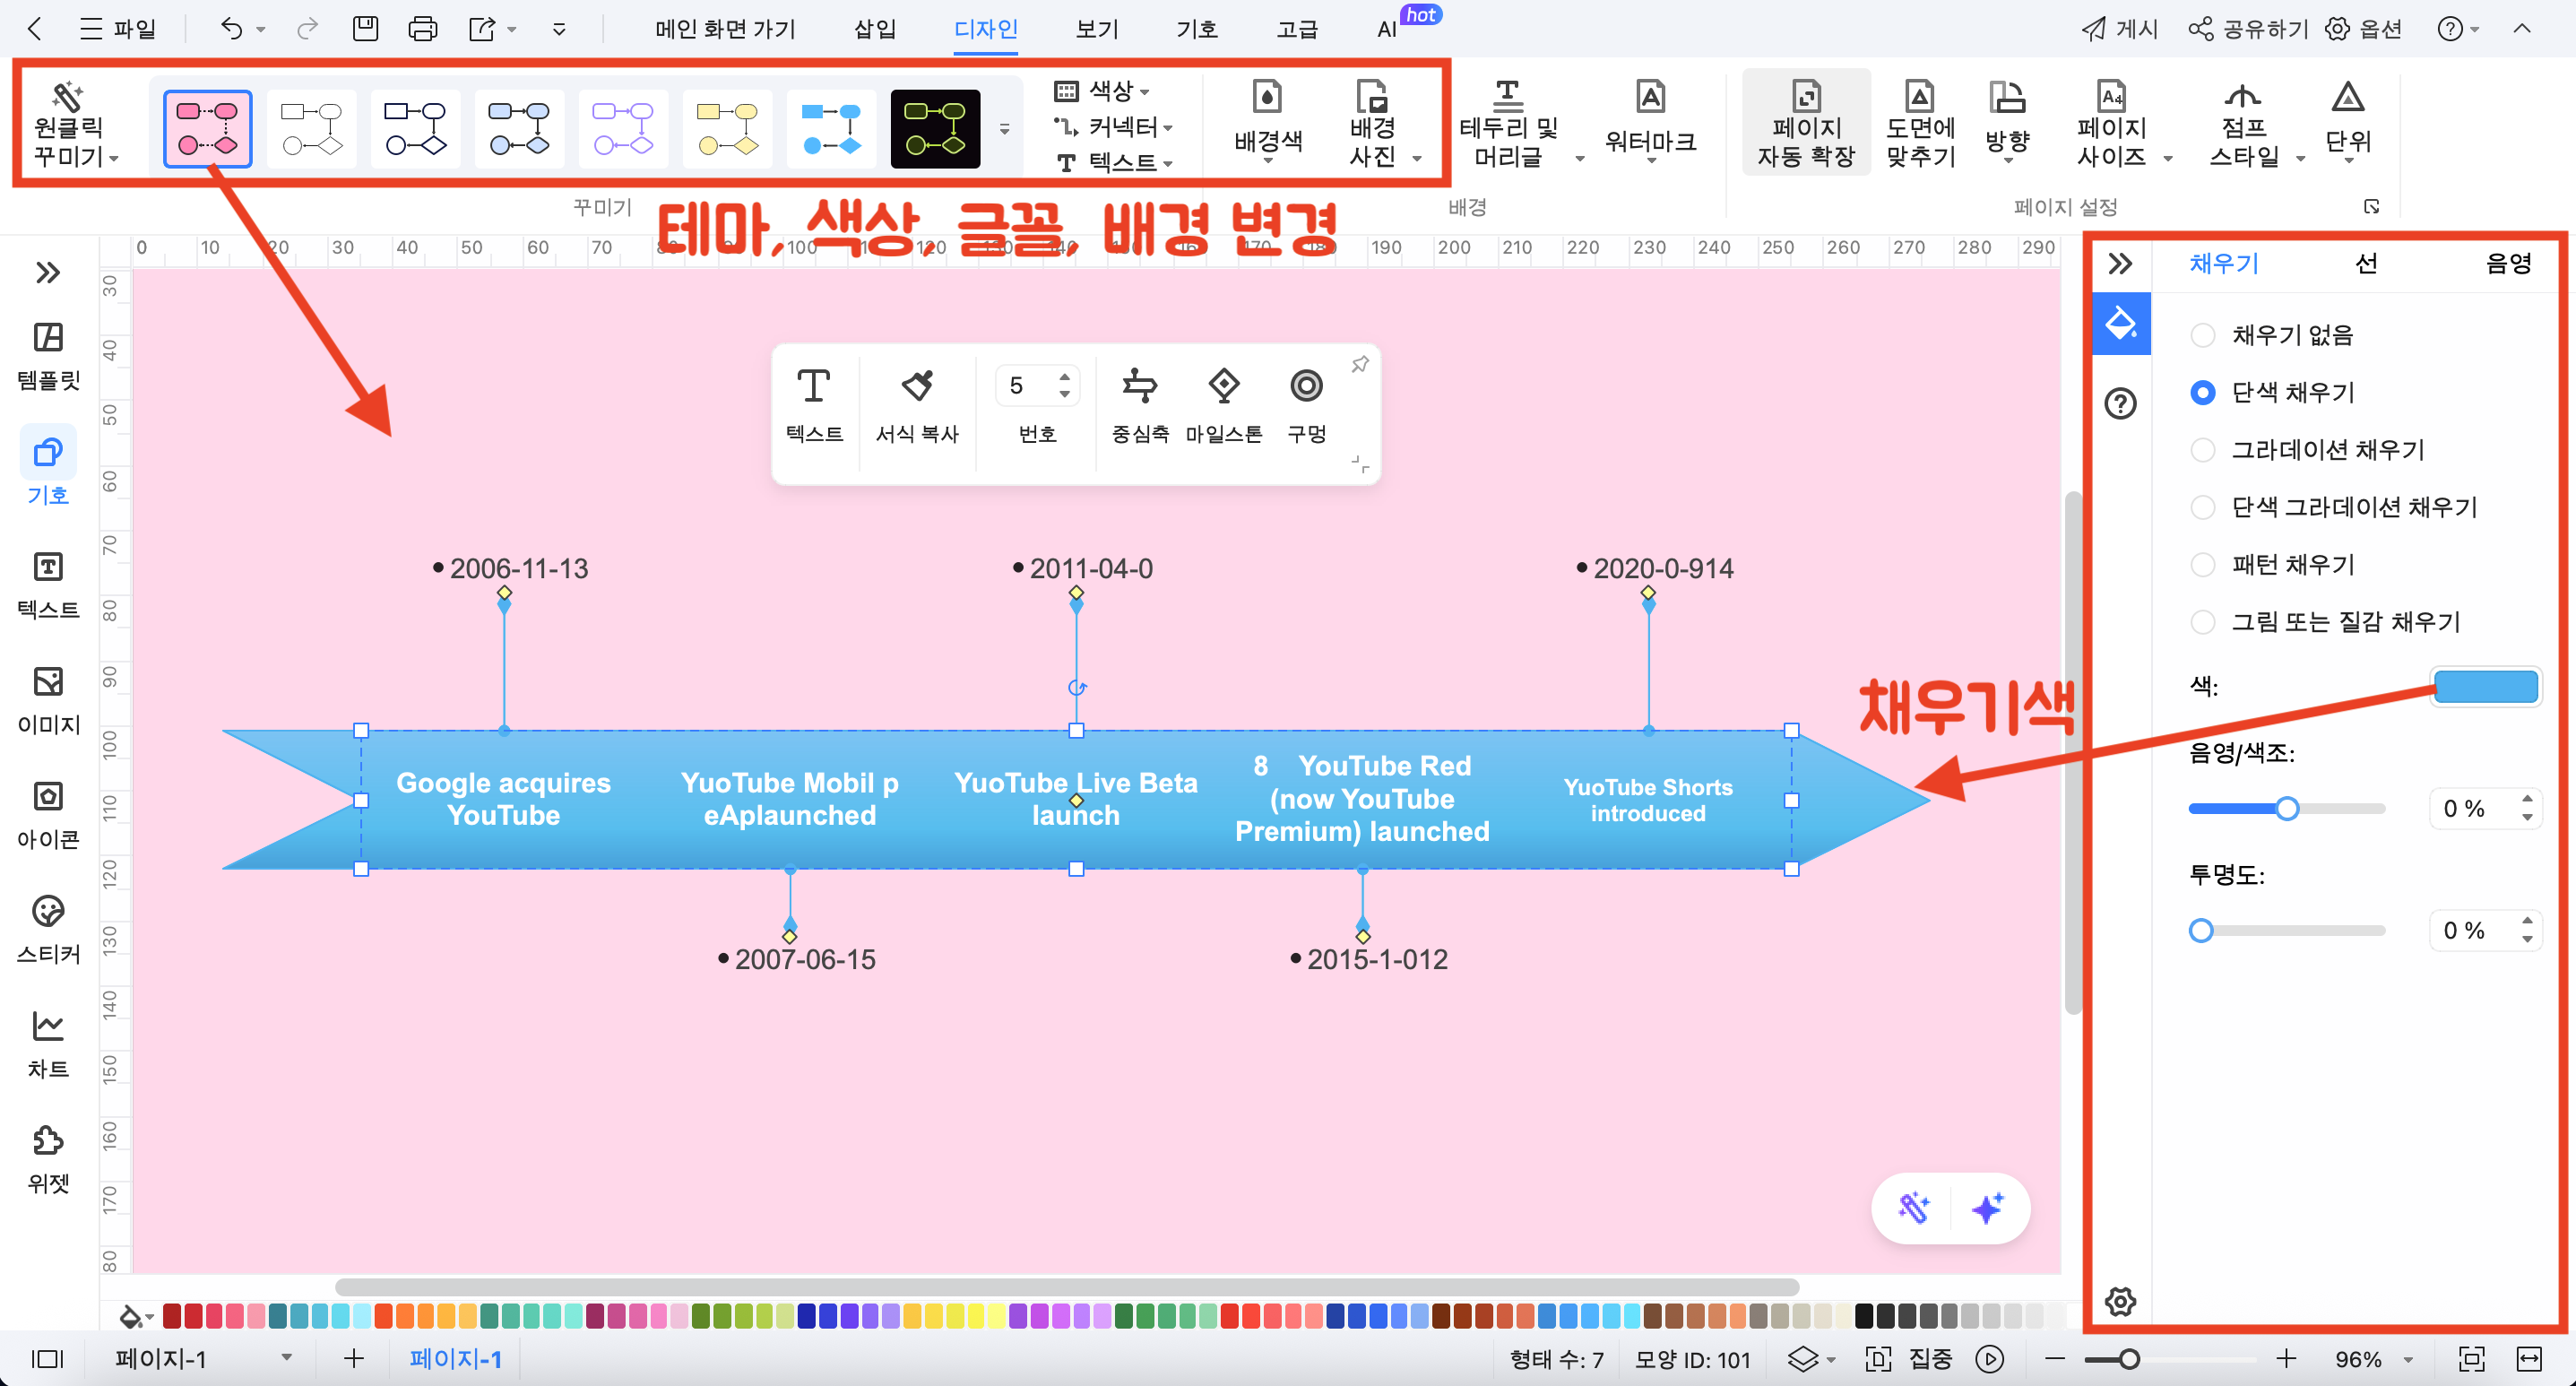Click the export icon in top toolbar

[483, 29]
